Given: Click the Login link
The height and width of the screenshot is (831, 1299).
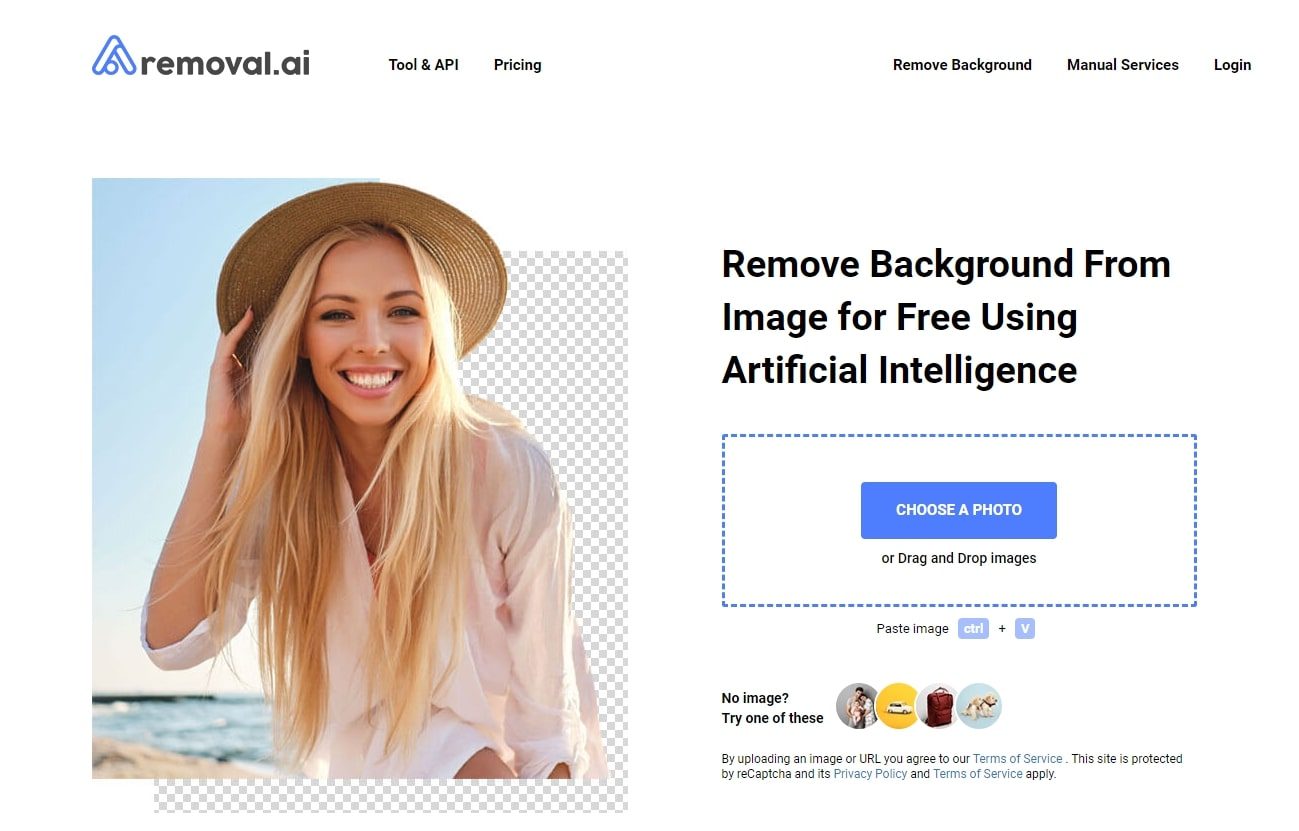Looking at the screenshot, I should pos(1232,65).
